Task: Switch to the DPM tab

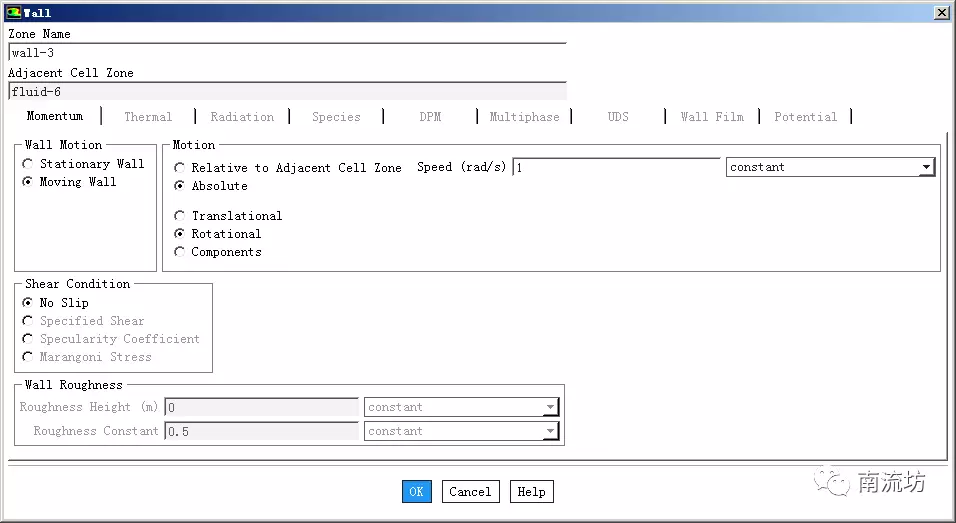Action: coord(430,116)
